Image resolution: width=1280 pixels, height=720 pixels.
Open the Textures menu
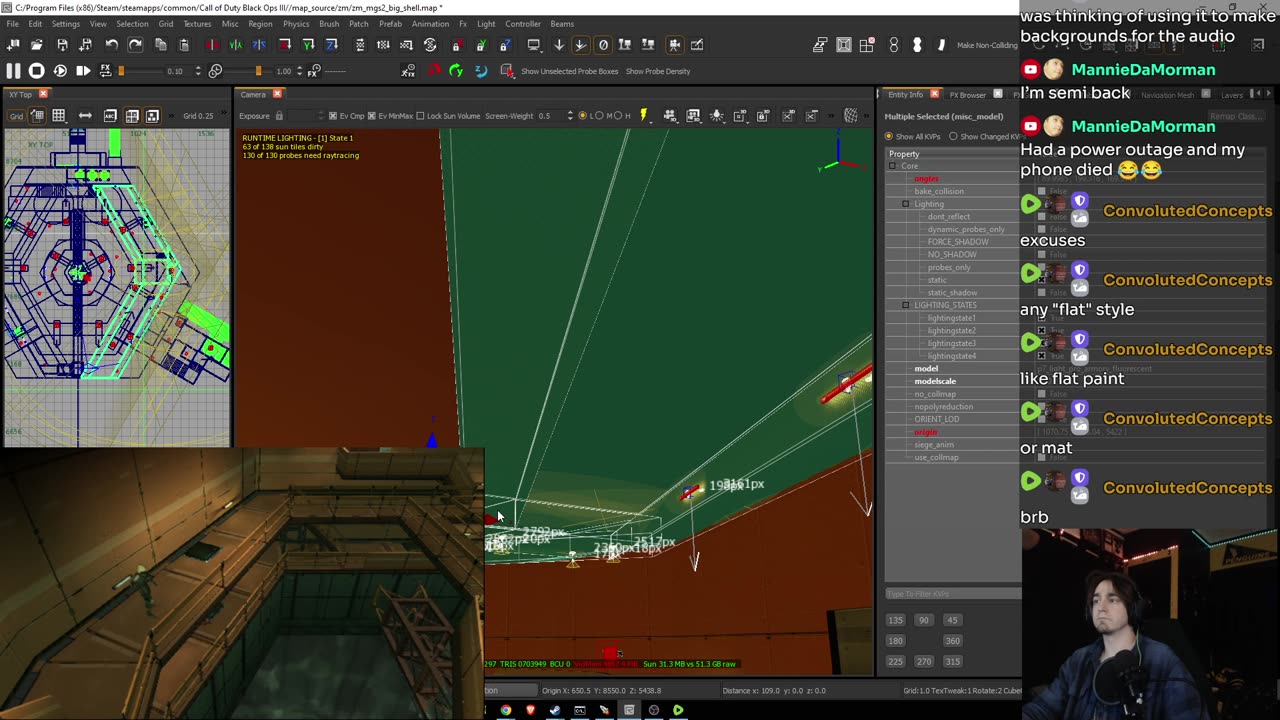point(197,24)
